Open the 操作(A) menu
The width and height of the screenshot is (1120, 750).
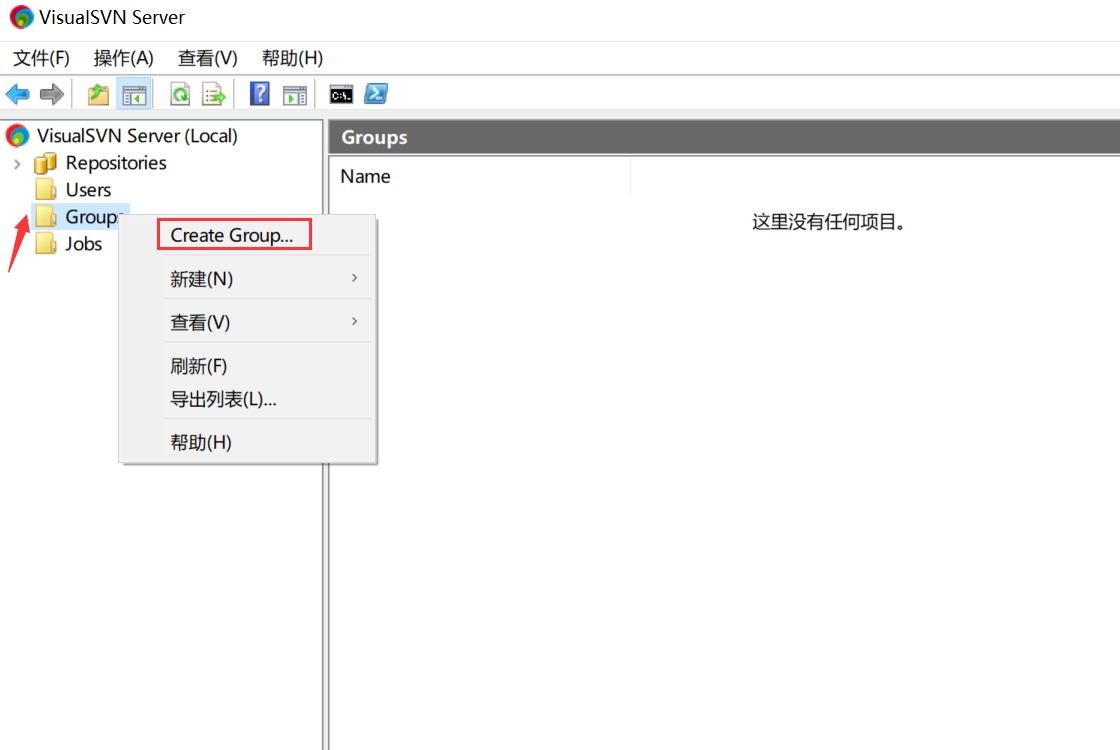[124, 58]
